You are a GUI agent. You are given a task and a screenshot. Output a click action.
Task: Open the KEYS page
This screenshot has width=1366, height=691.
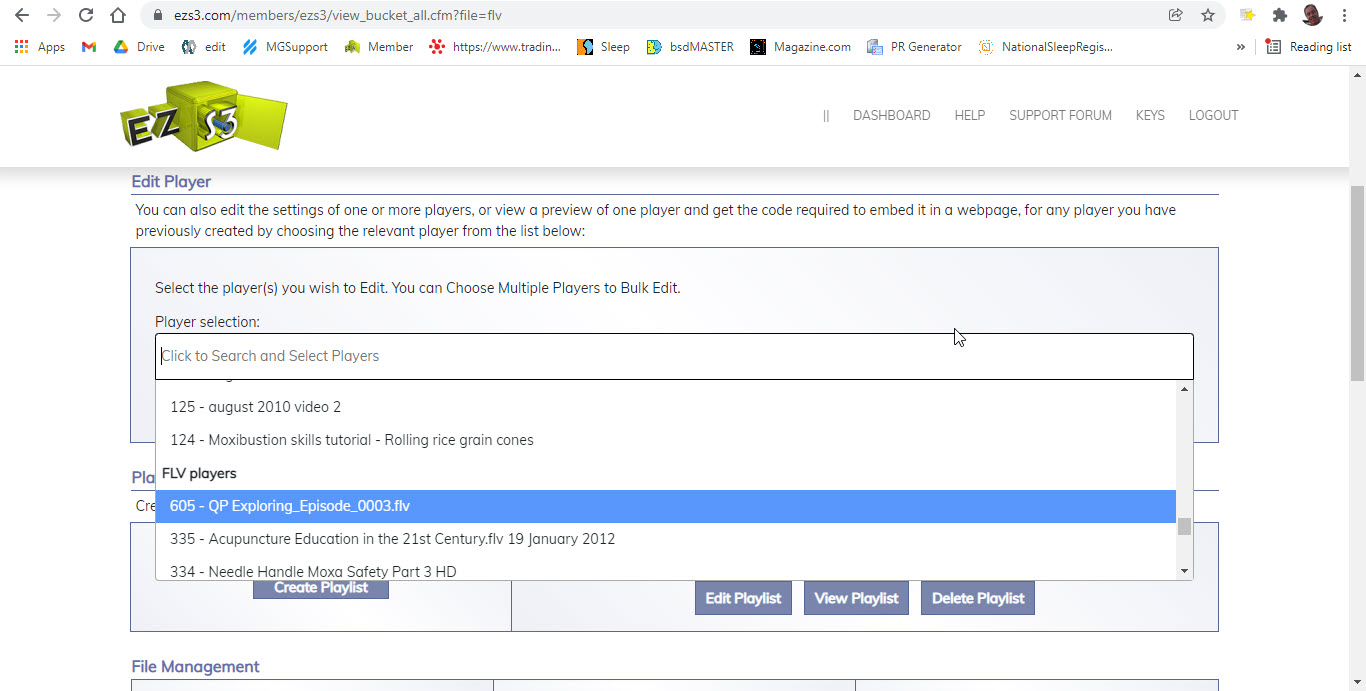pyautogui.click(x=1150, y=115)
